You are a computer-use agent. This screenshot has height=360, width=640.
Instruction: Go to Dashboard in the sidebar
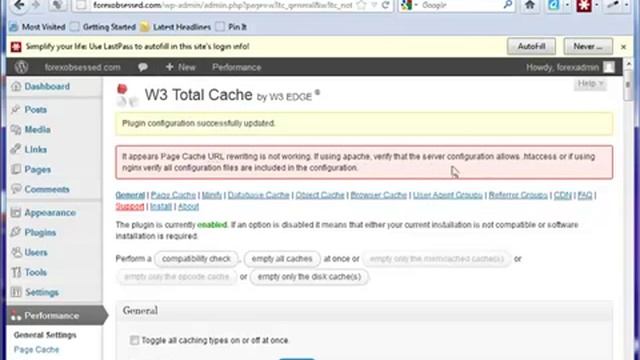pyautogui.click(x=47, y=87)
